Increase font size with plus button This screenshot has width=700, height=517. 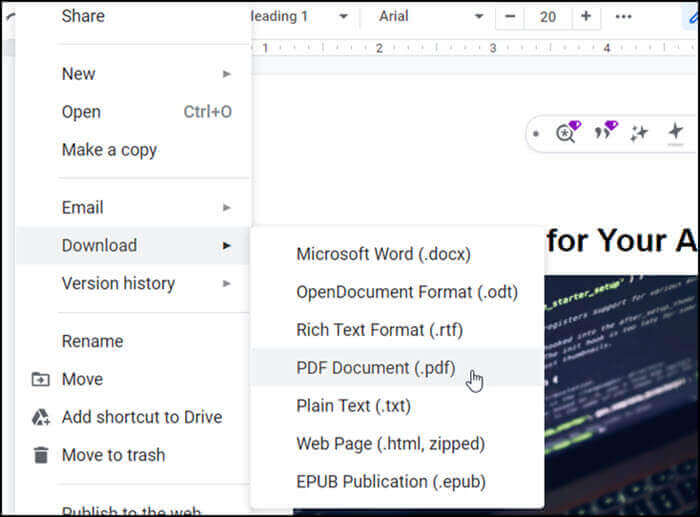click(x=586, y=17)
